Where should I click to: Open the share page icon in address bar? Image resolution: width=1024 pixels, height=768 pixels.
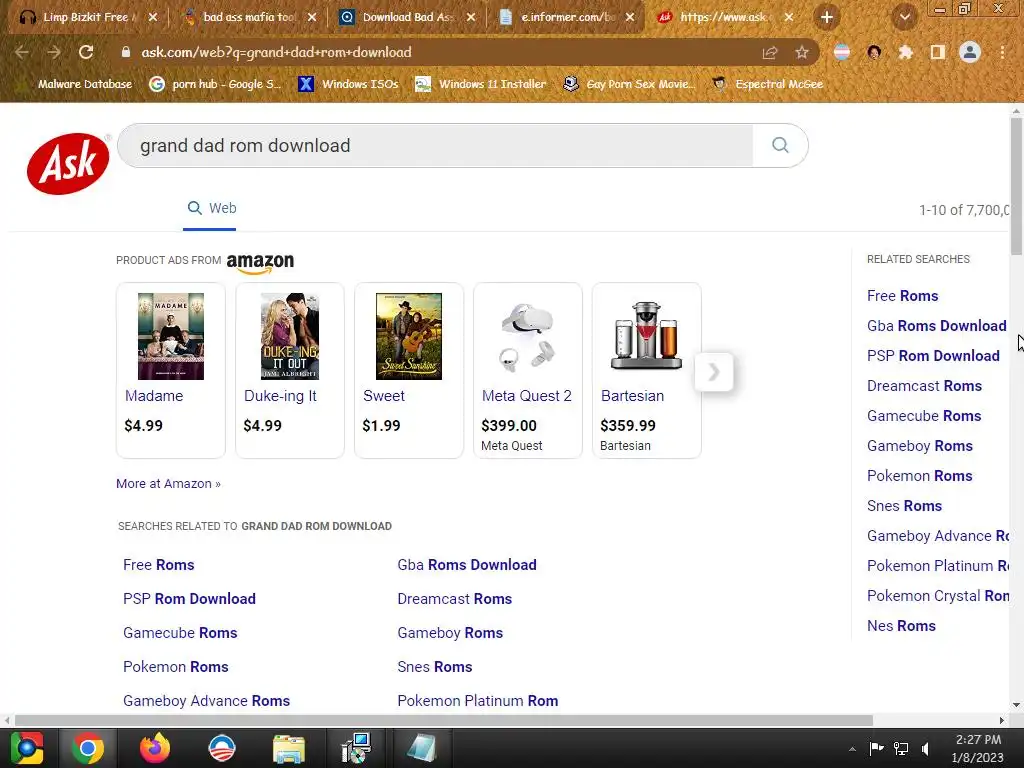point(770,52)
